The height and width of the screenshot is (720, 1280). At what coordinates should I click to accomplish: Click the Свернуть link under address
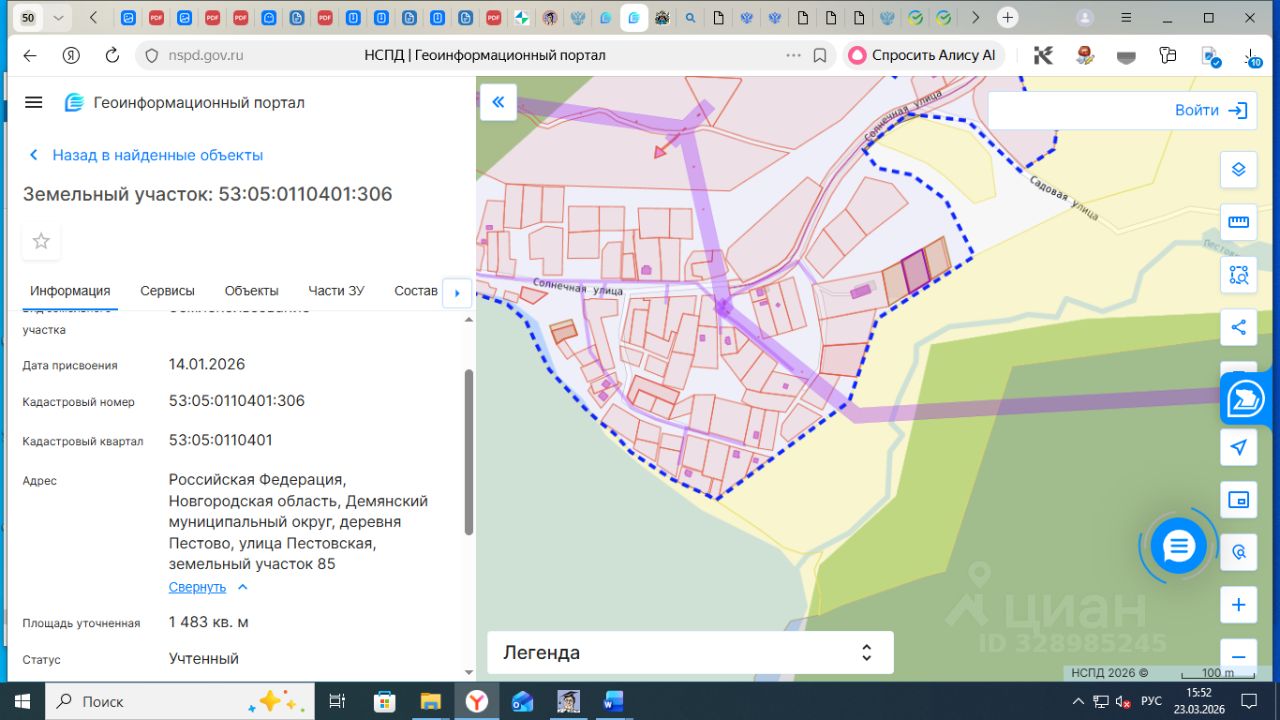(x=198, y=587)
